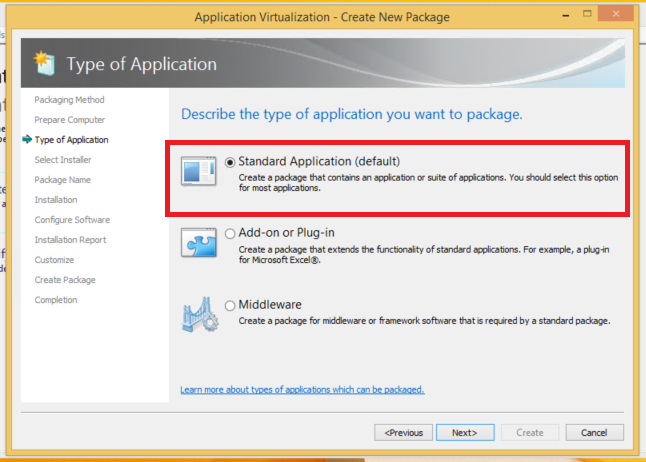Open the Configure Software step
This screenshot has height=462, width=646.
pos(72,220)
